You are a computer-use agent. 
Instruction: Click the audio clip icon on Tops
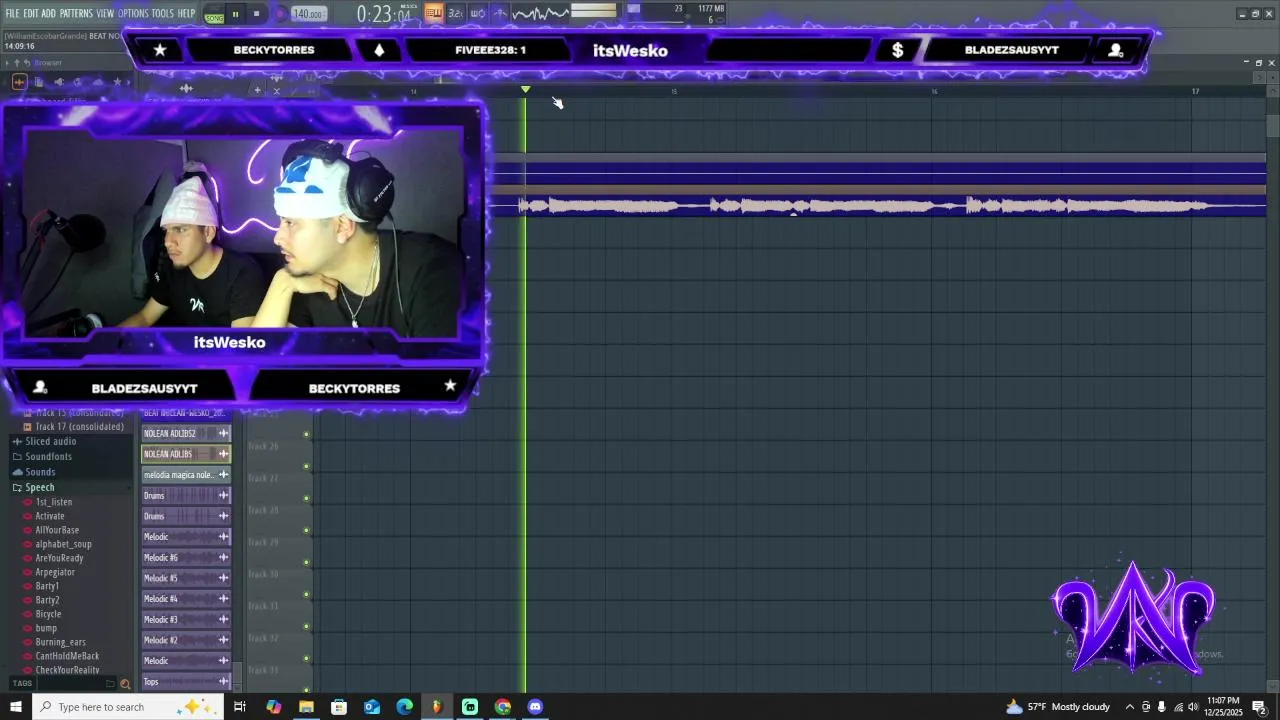pyautogui.click(x=224, y=682)
